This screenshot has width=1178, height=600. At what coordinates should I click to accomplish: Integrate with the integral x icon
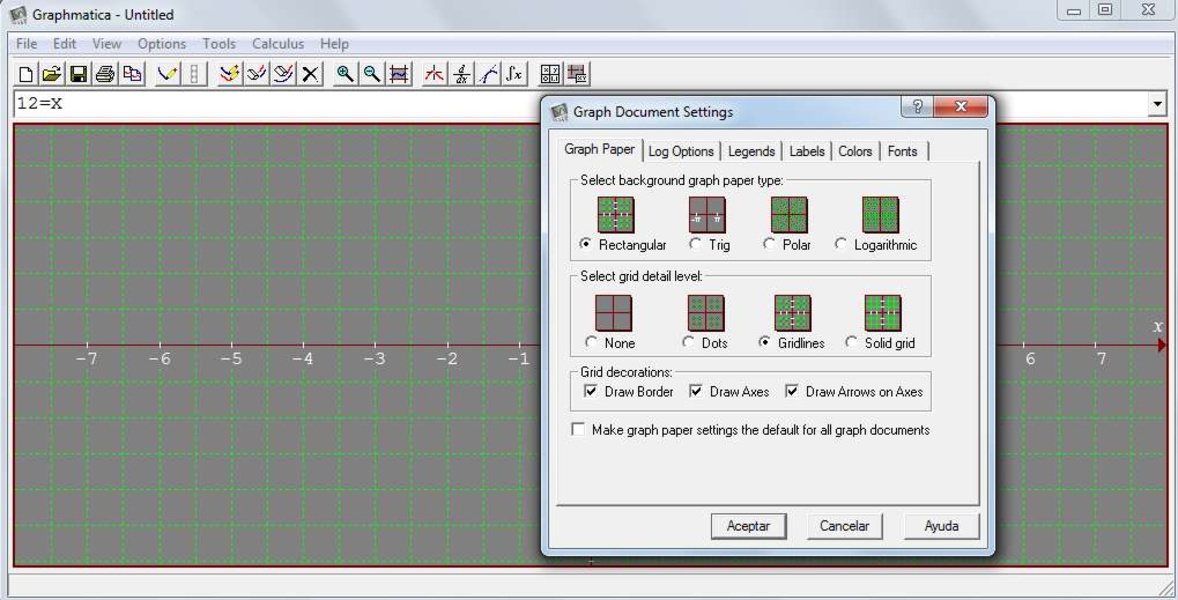point(515,74)
